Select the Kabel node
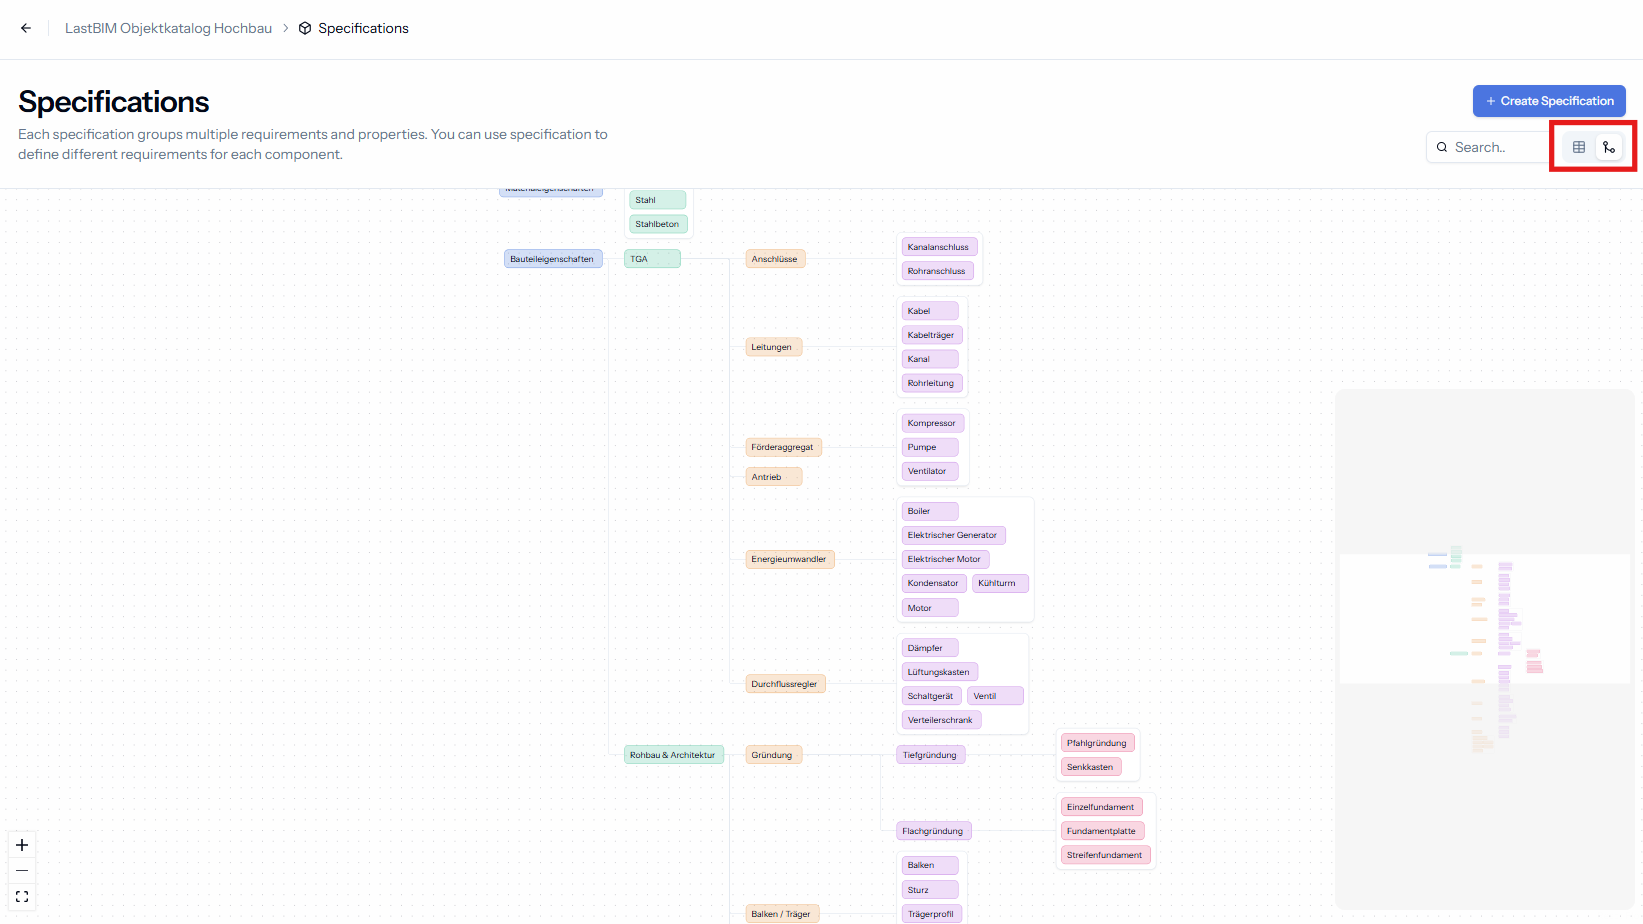Viewport: 1643px width, 924px height. [930, 311]
